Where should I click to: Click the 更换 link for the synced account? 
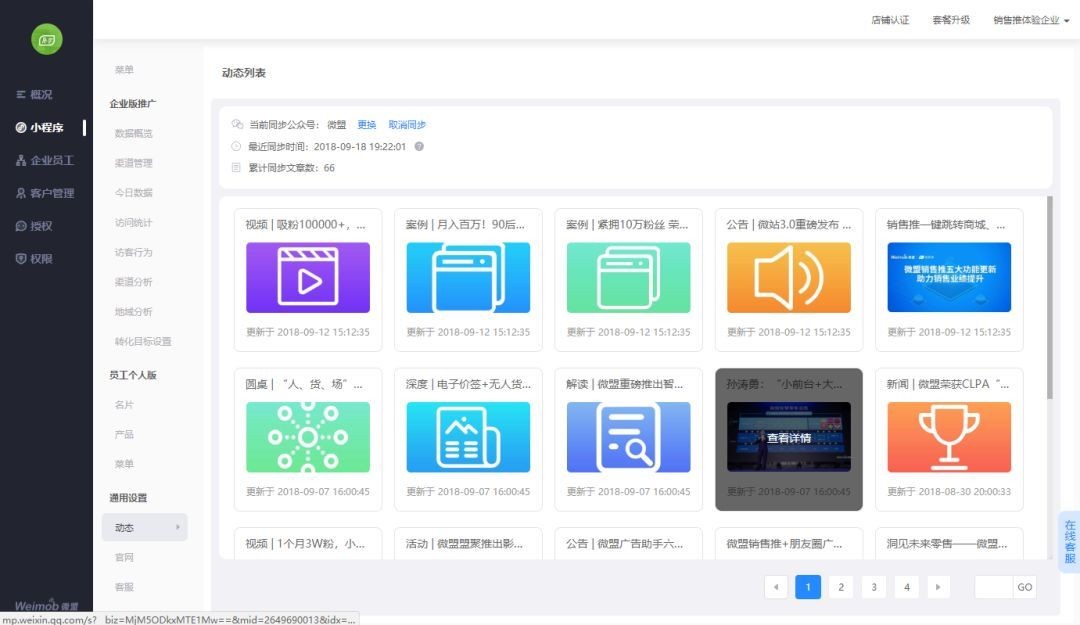[x=366, y=125]
